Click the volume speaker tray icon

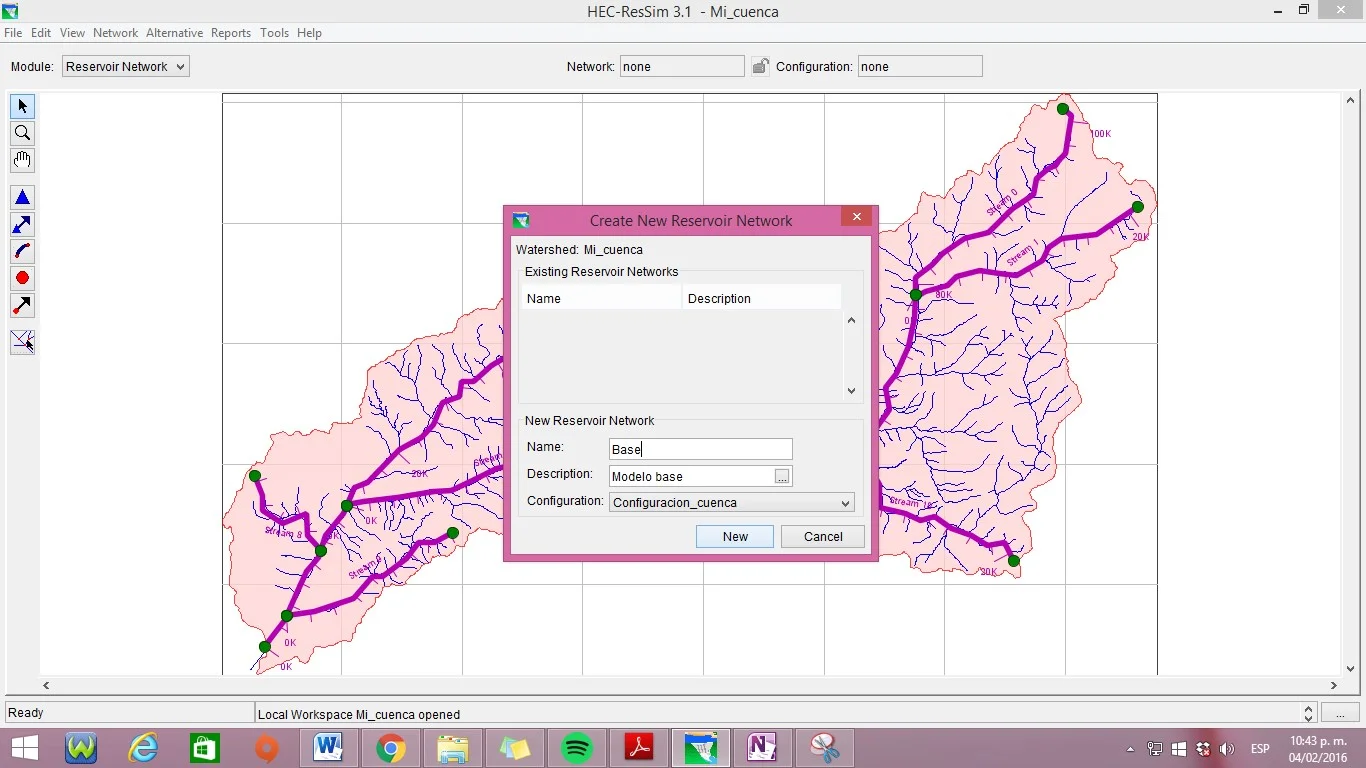click(x=1227, y=749)
